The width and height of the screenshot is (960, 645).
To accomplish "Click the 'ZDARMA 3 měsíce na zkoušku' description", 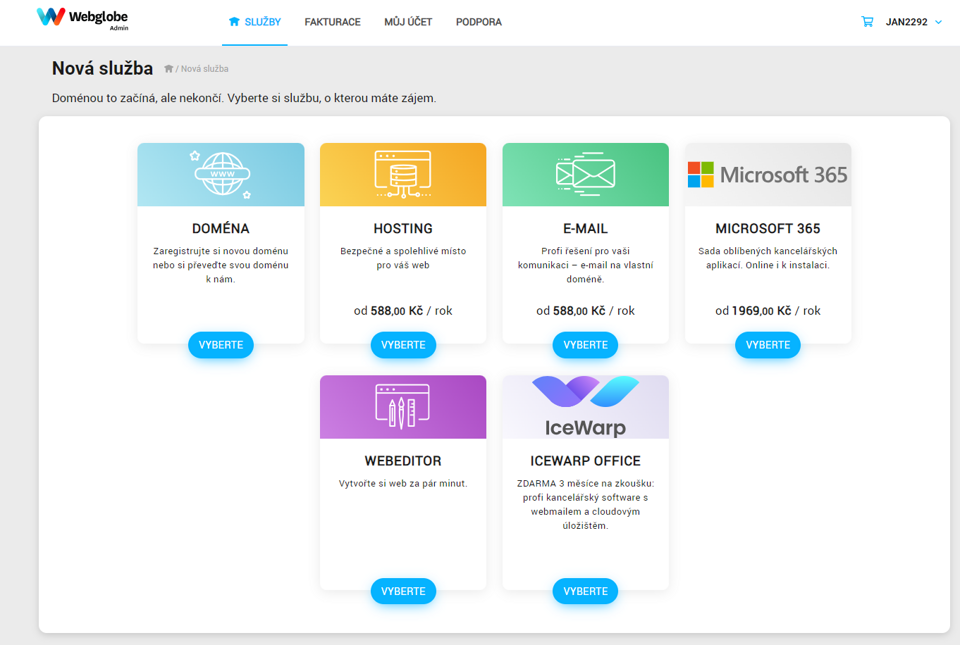I will (585, 504).
